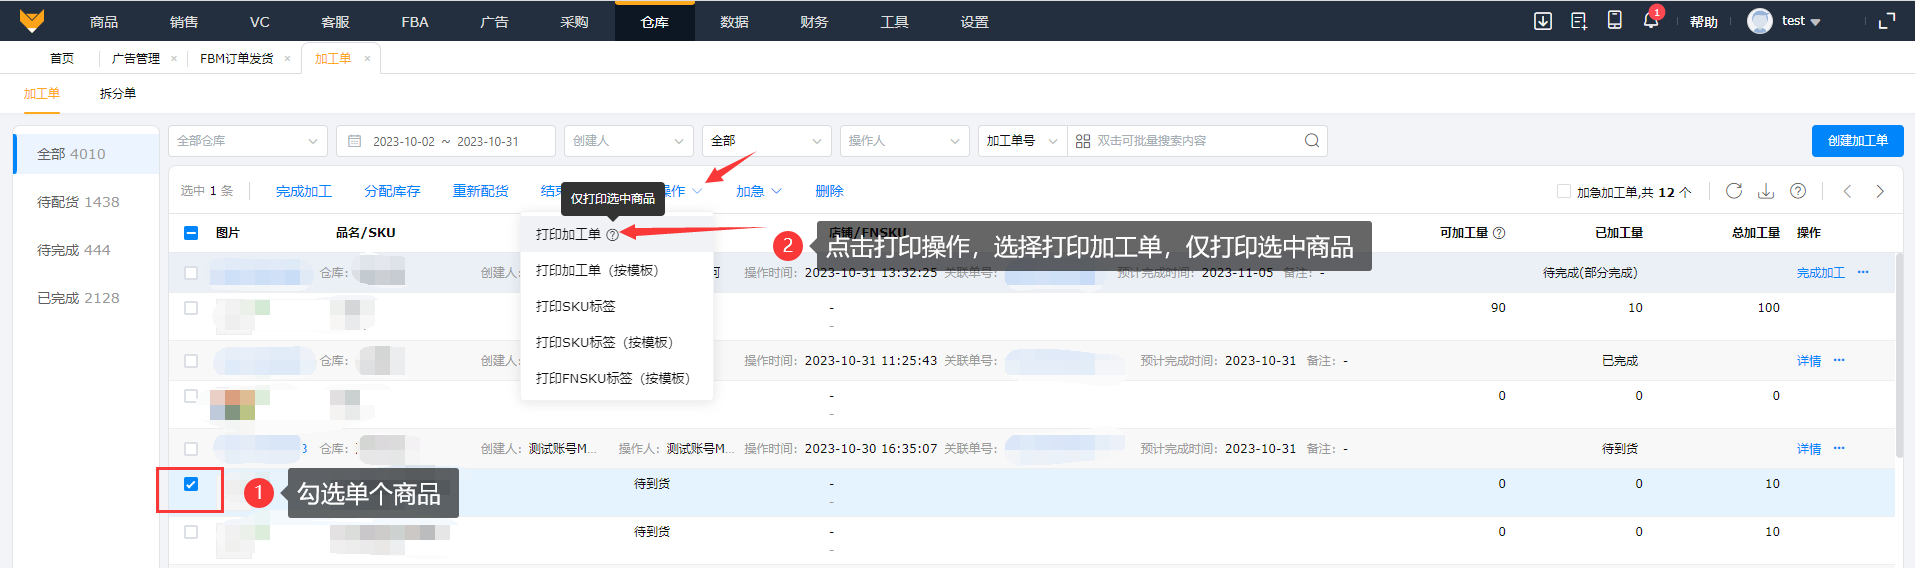This screenshot has height=568, width=1915.
Task: Check the 16:35:07 order group checkbox
Action: [x=191, y=448]
